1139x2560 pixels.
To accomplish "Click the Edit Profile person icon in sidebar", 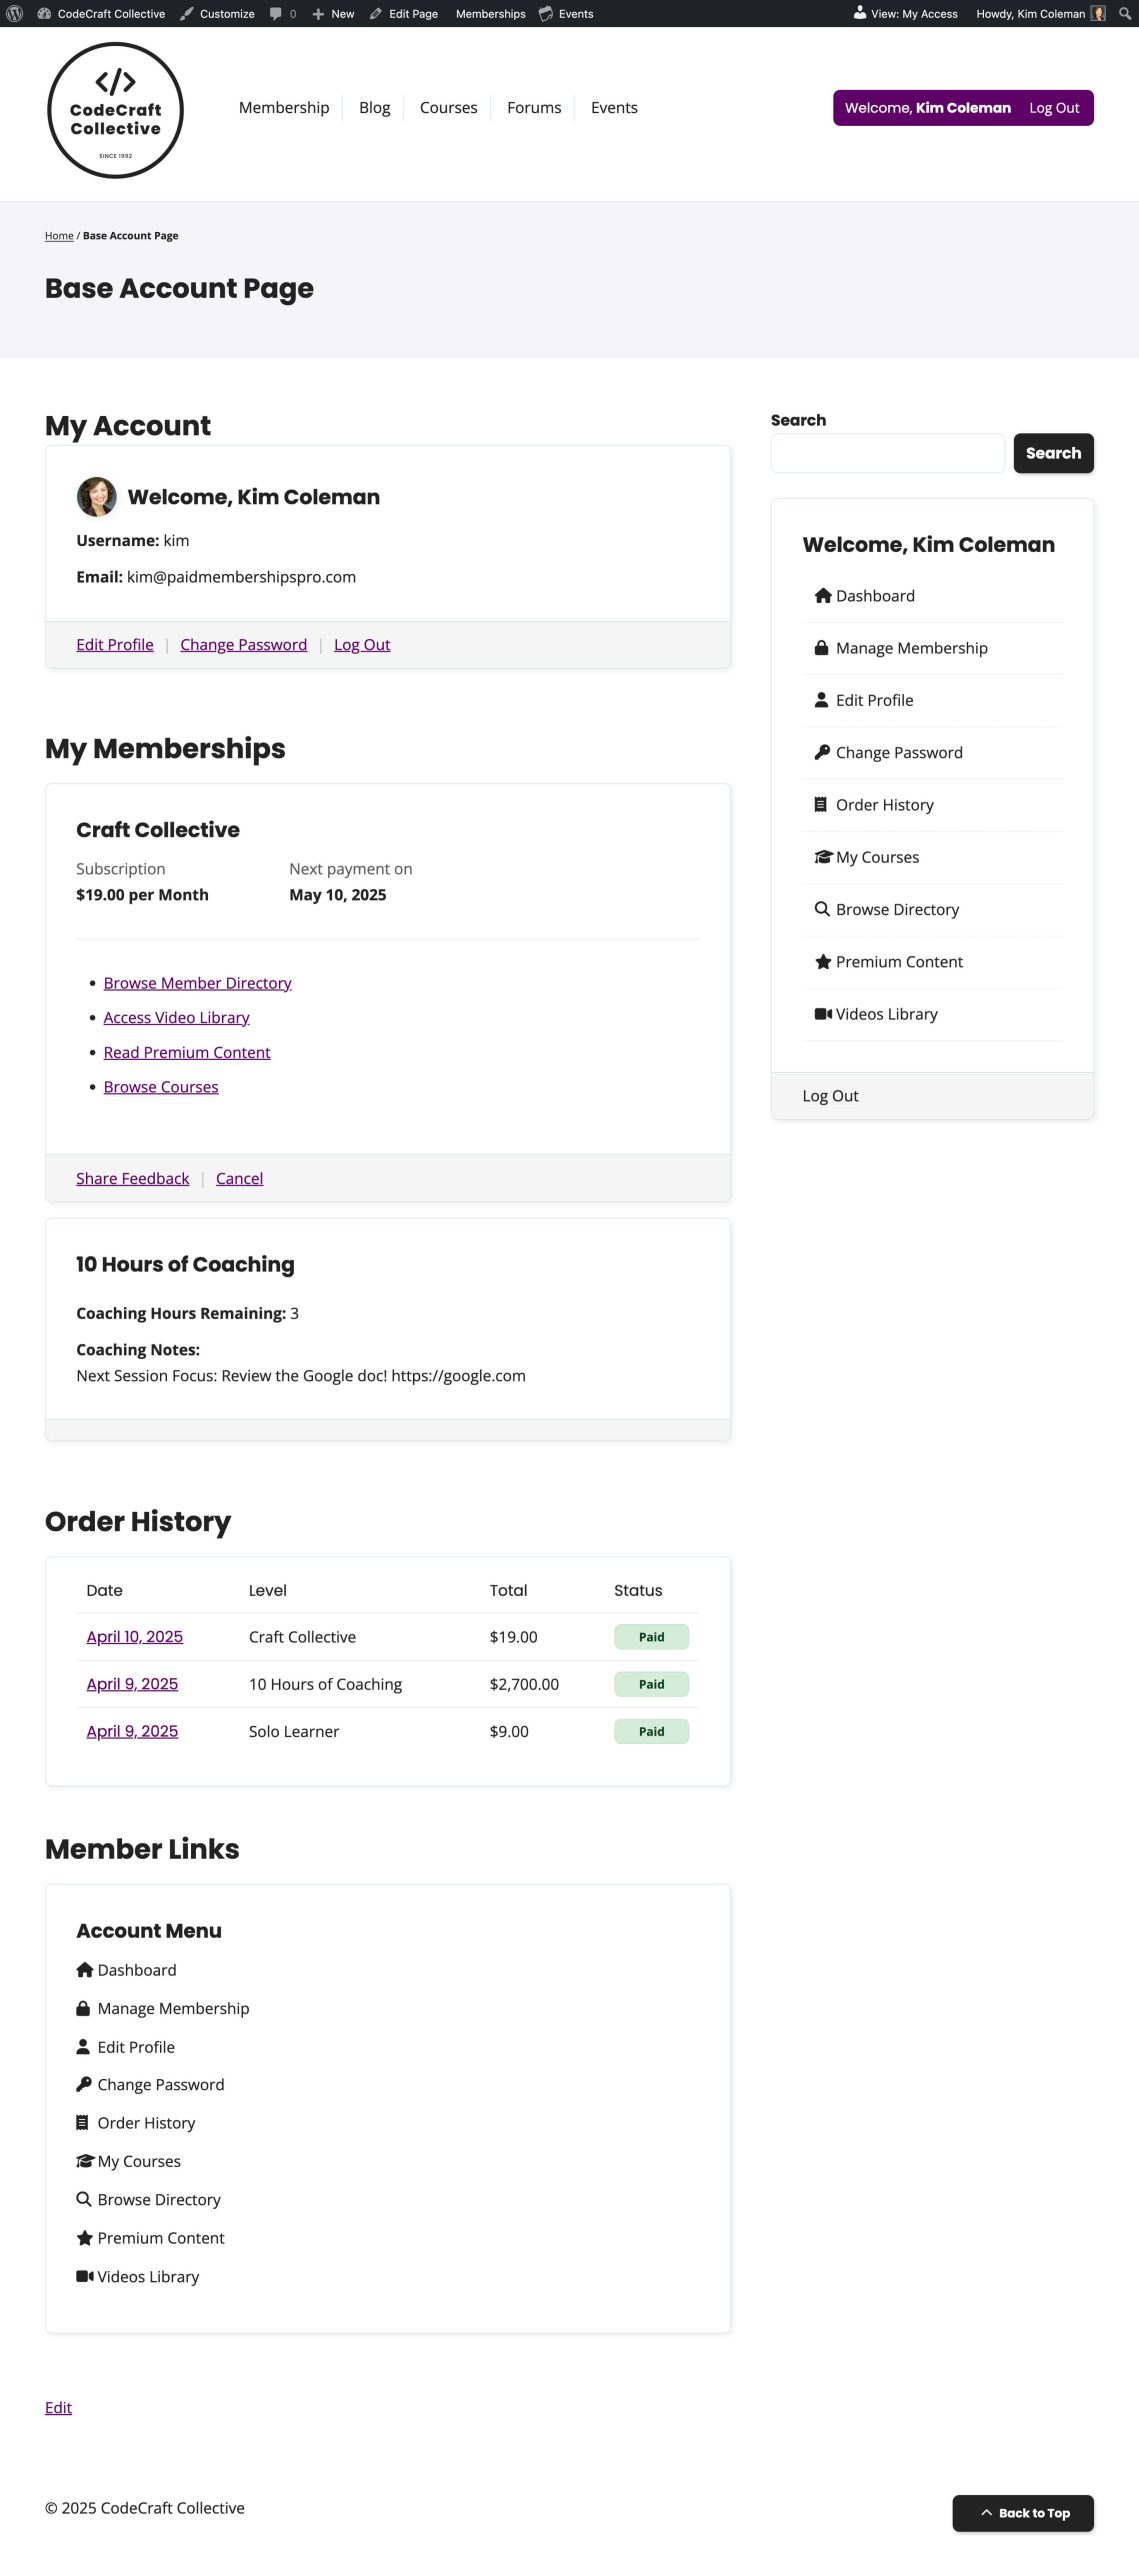I will tap(823, 699).
